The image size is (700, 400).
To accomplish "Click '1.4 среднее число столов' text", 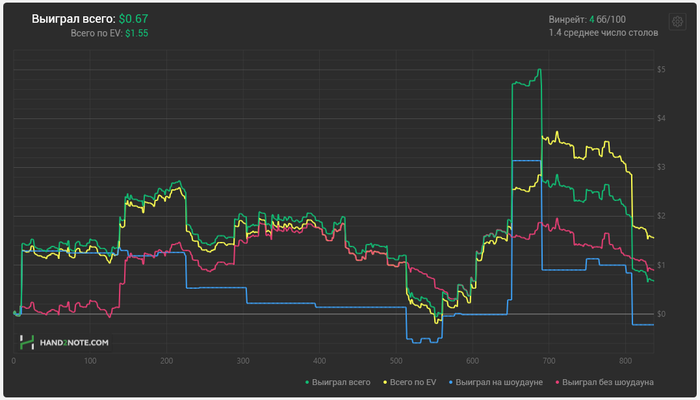I will tap(603, 33).
